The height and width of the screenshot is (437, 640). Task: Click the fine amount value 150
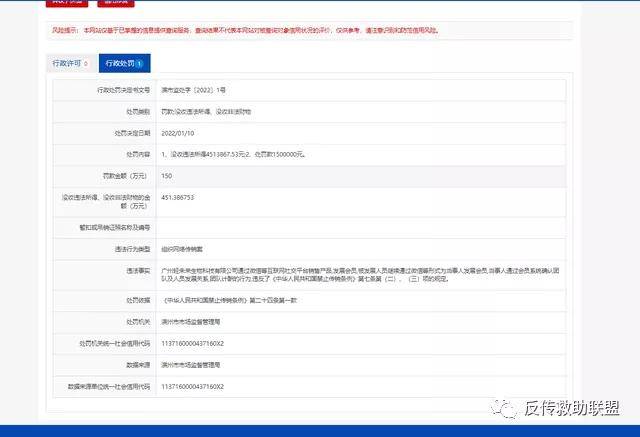point(166,176)
